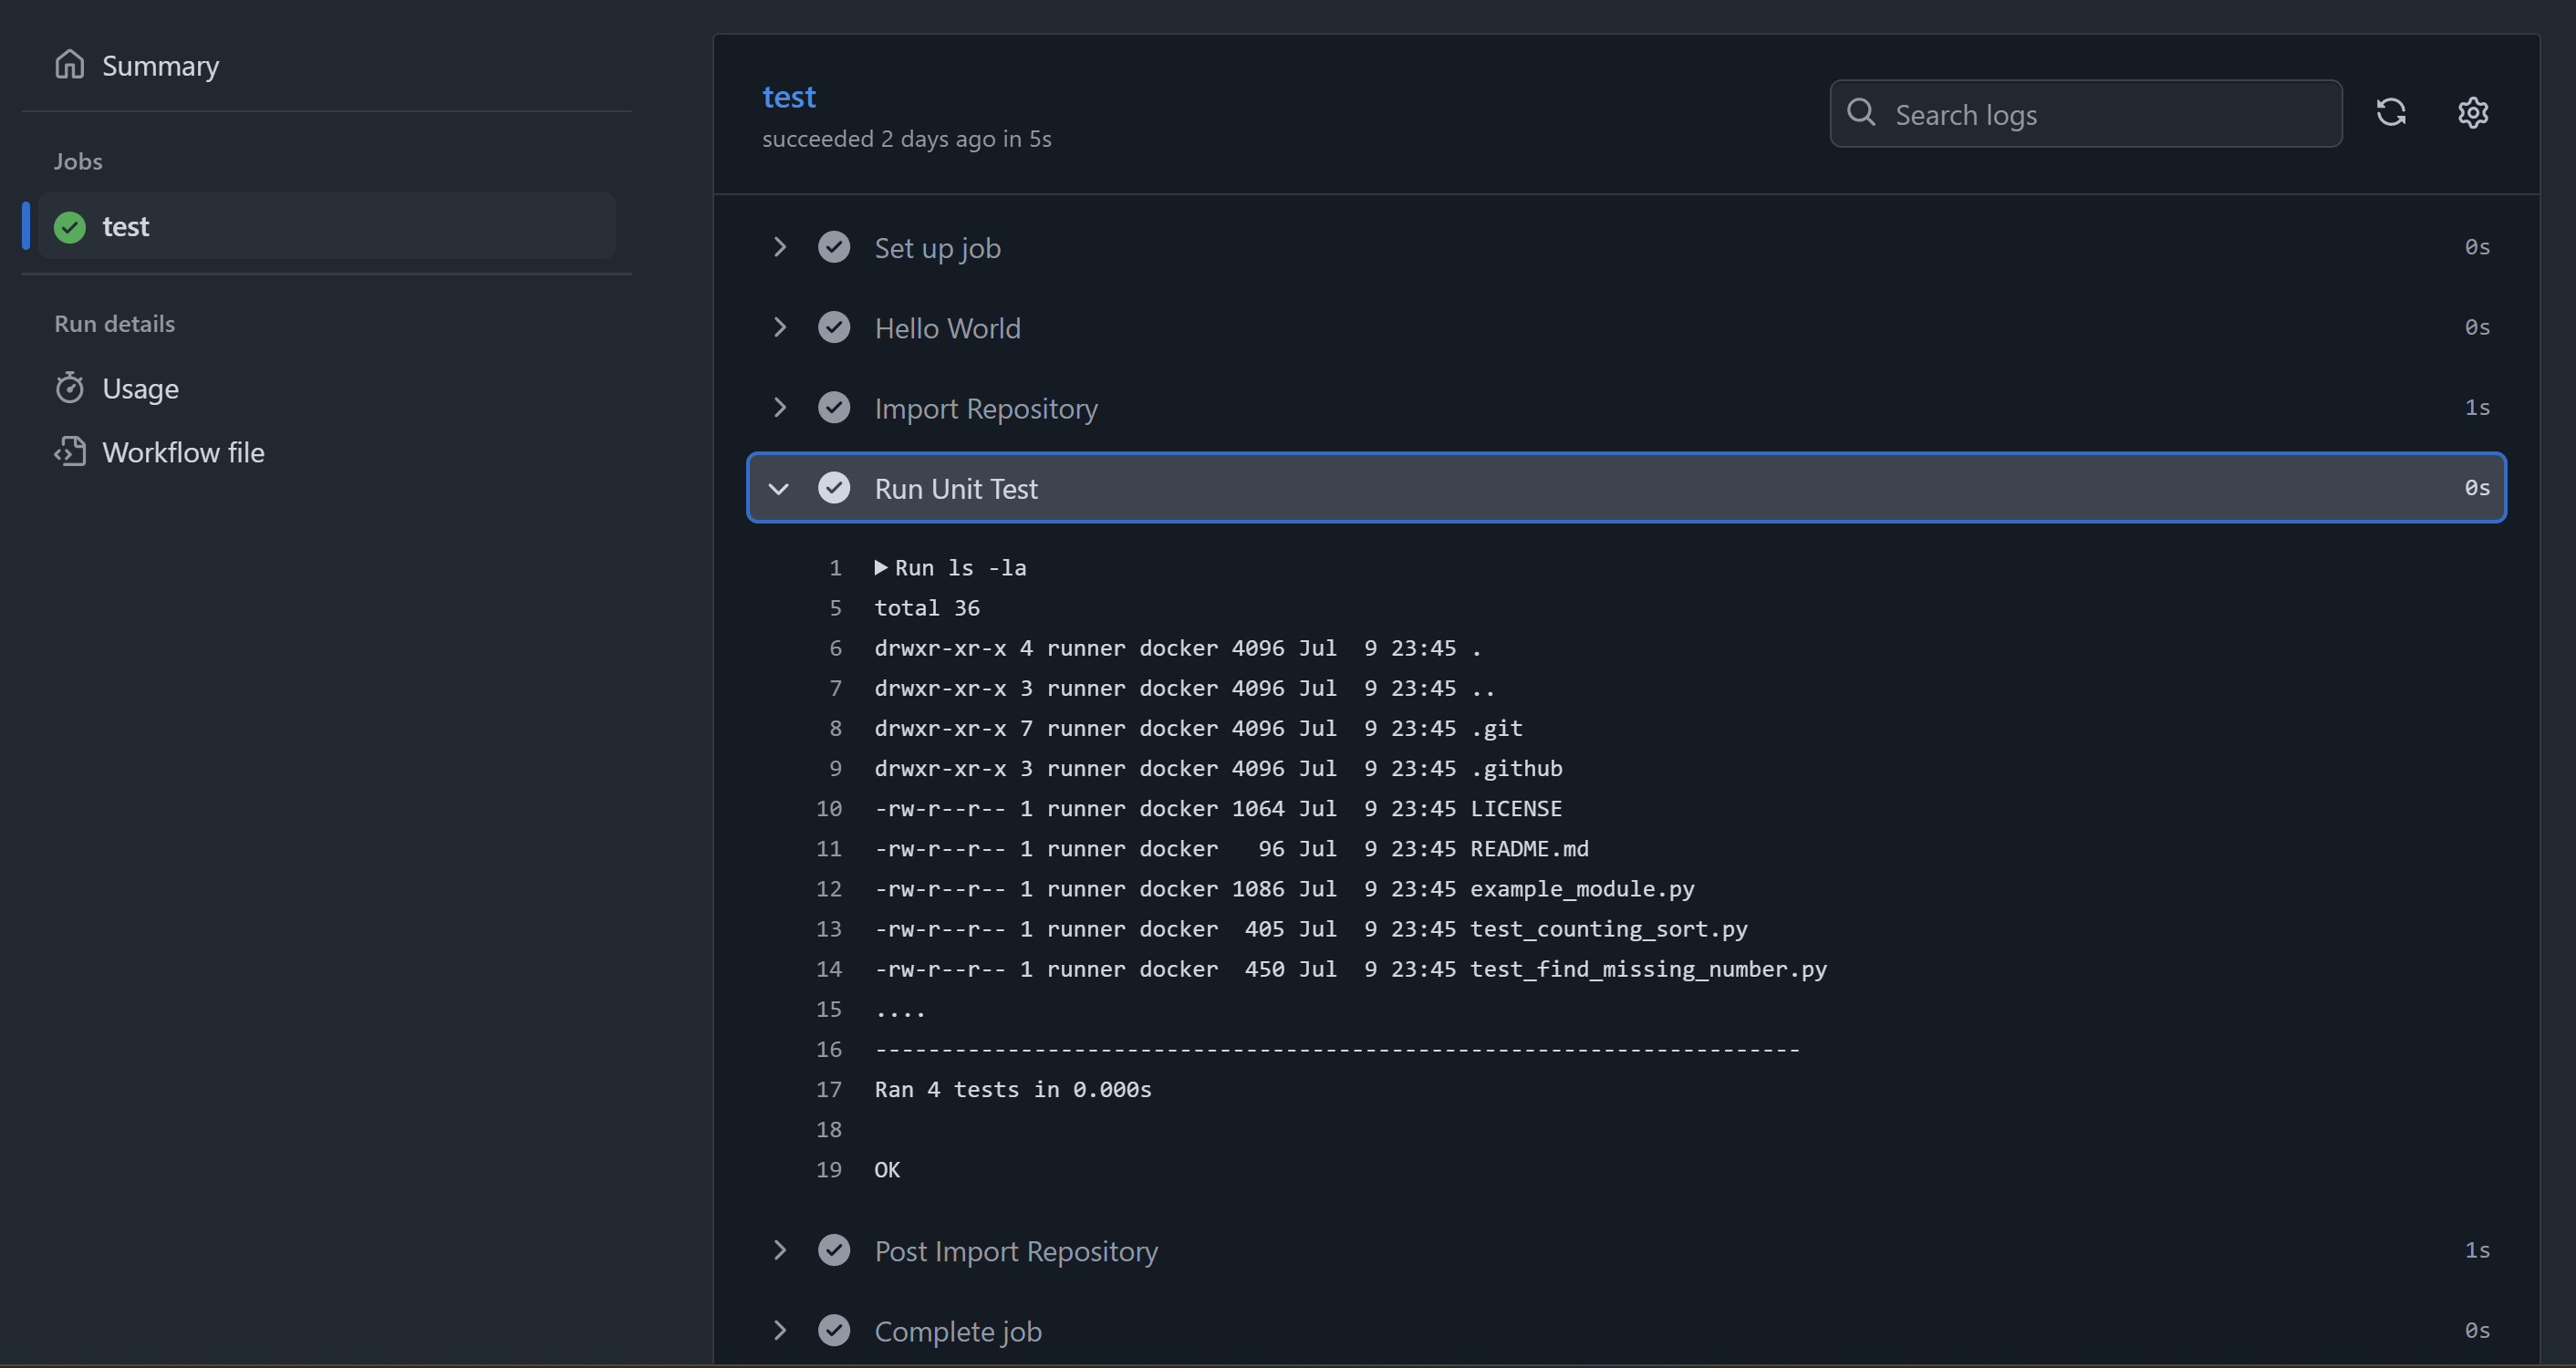2576x1368 pixels.
Task: Expand the Hello World step chevron
Action: [x=780, y=327]
